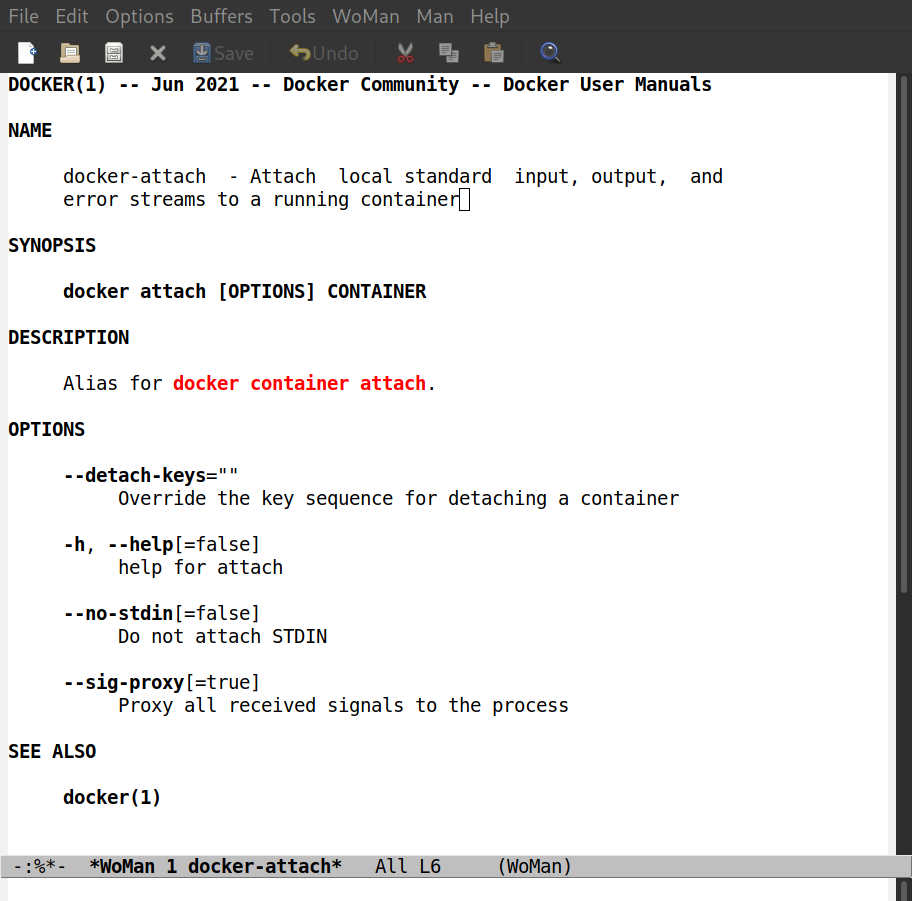
Task: Cut selection with the scissors icon
Action: coord(405,53)
